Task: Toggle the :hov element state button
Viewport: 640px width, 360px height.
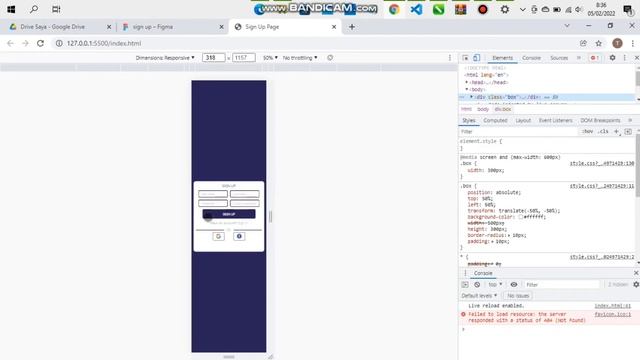Action: 587,131
